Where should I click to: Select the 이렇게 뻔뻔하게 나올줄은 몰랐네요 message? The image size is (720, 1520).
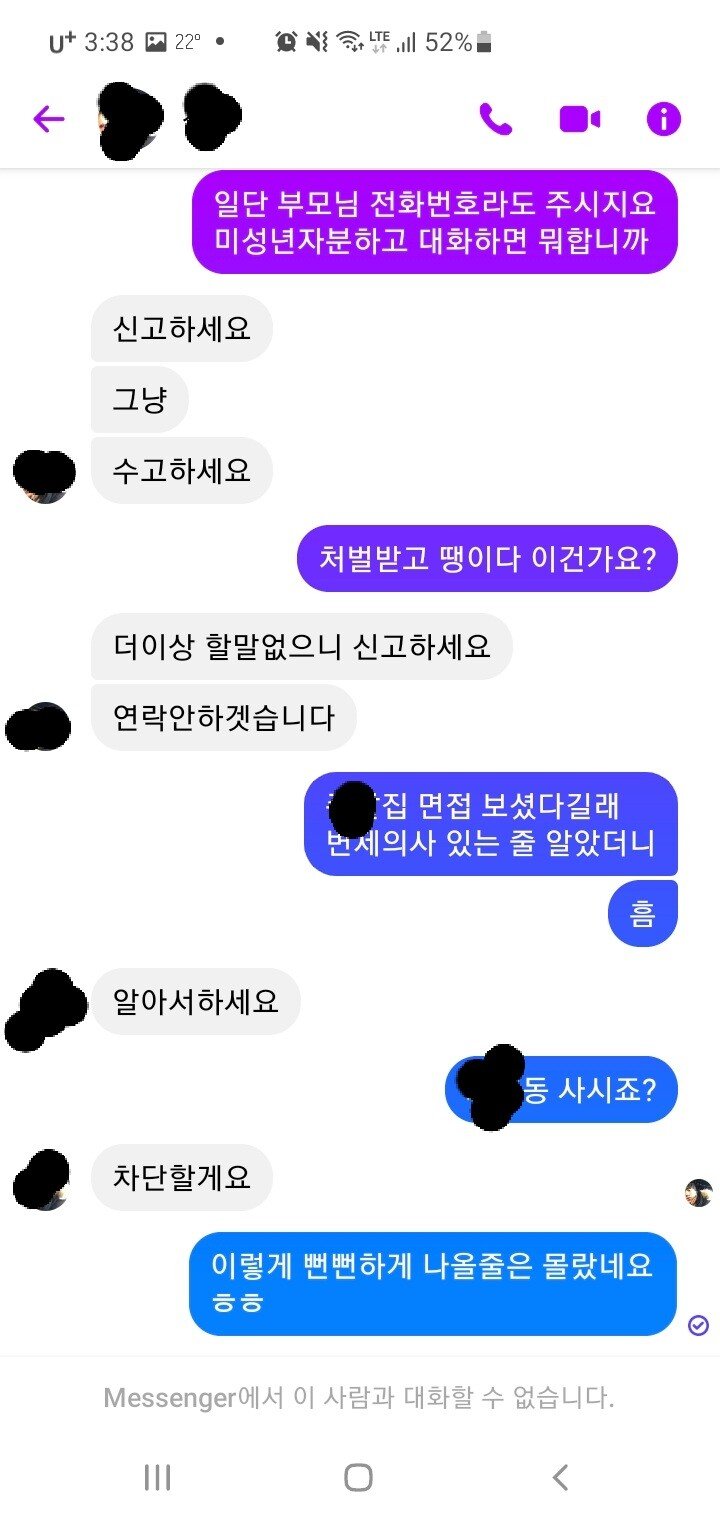tap(433, 1283)
